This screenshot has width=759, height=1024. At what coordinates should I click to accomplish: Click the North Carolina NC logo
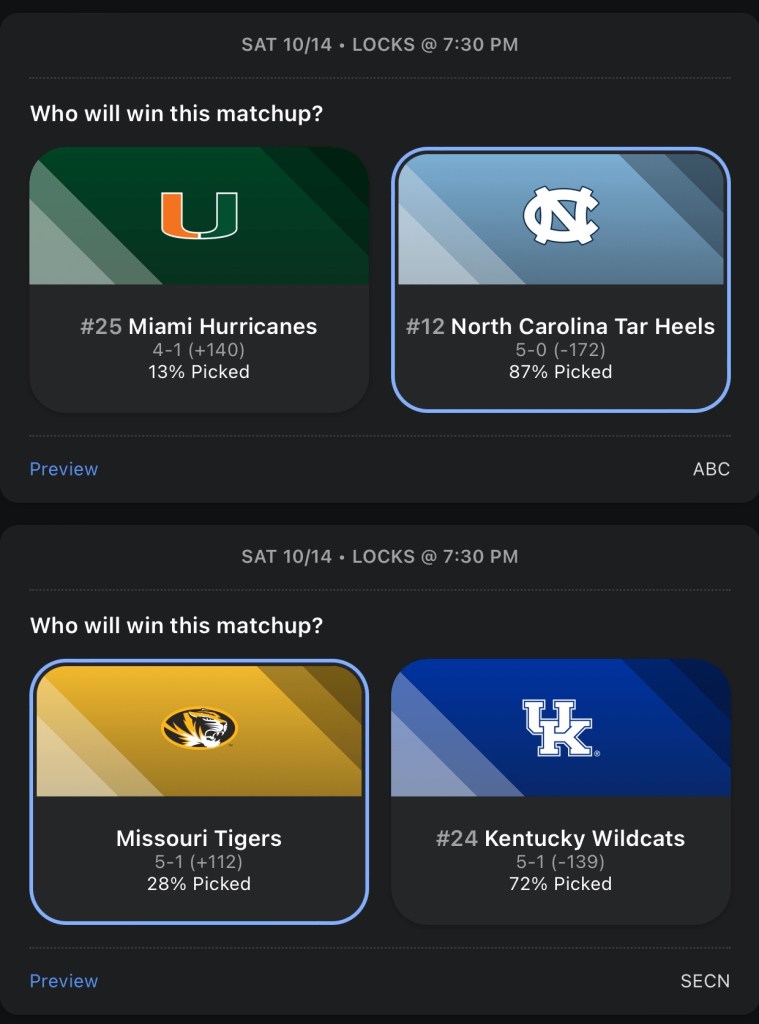click(x=560, y=215)
